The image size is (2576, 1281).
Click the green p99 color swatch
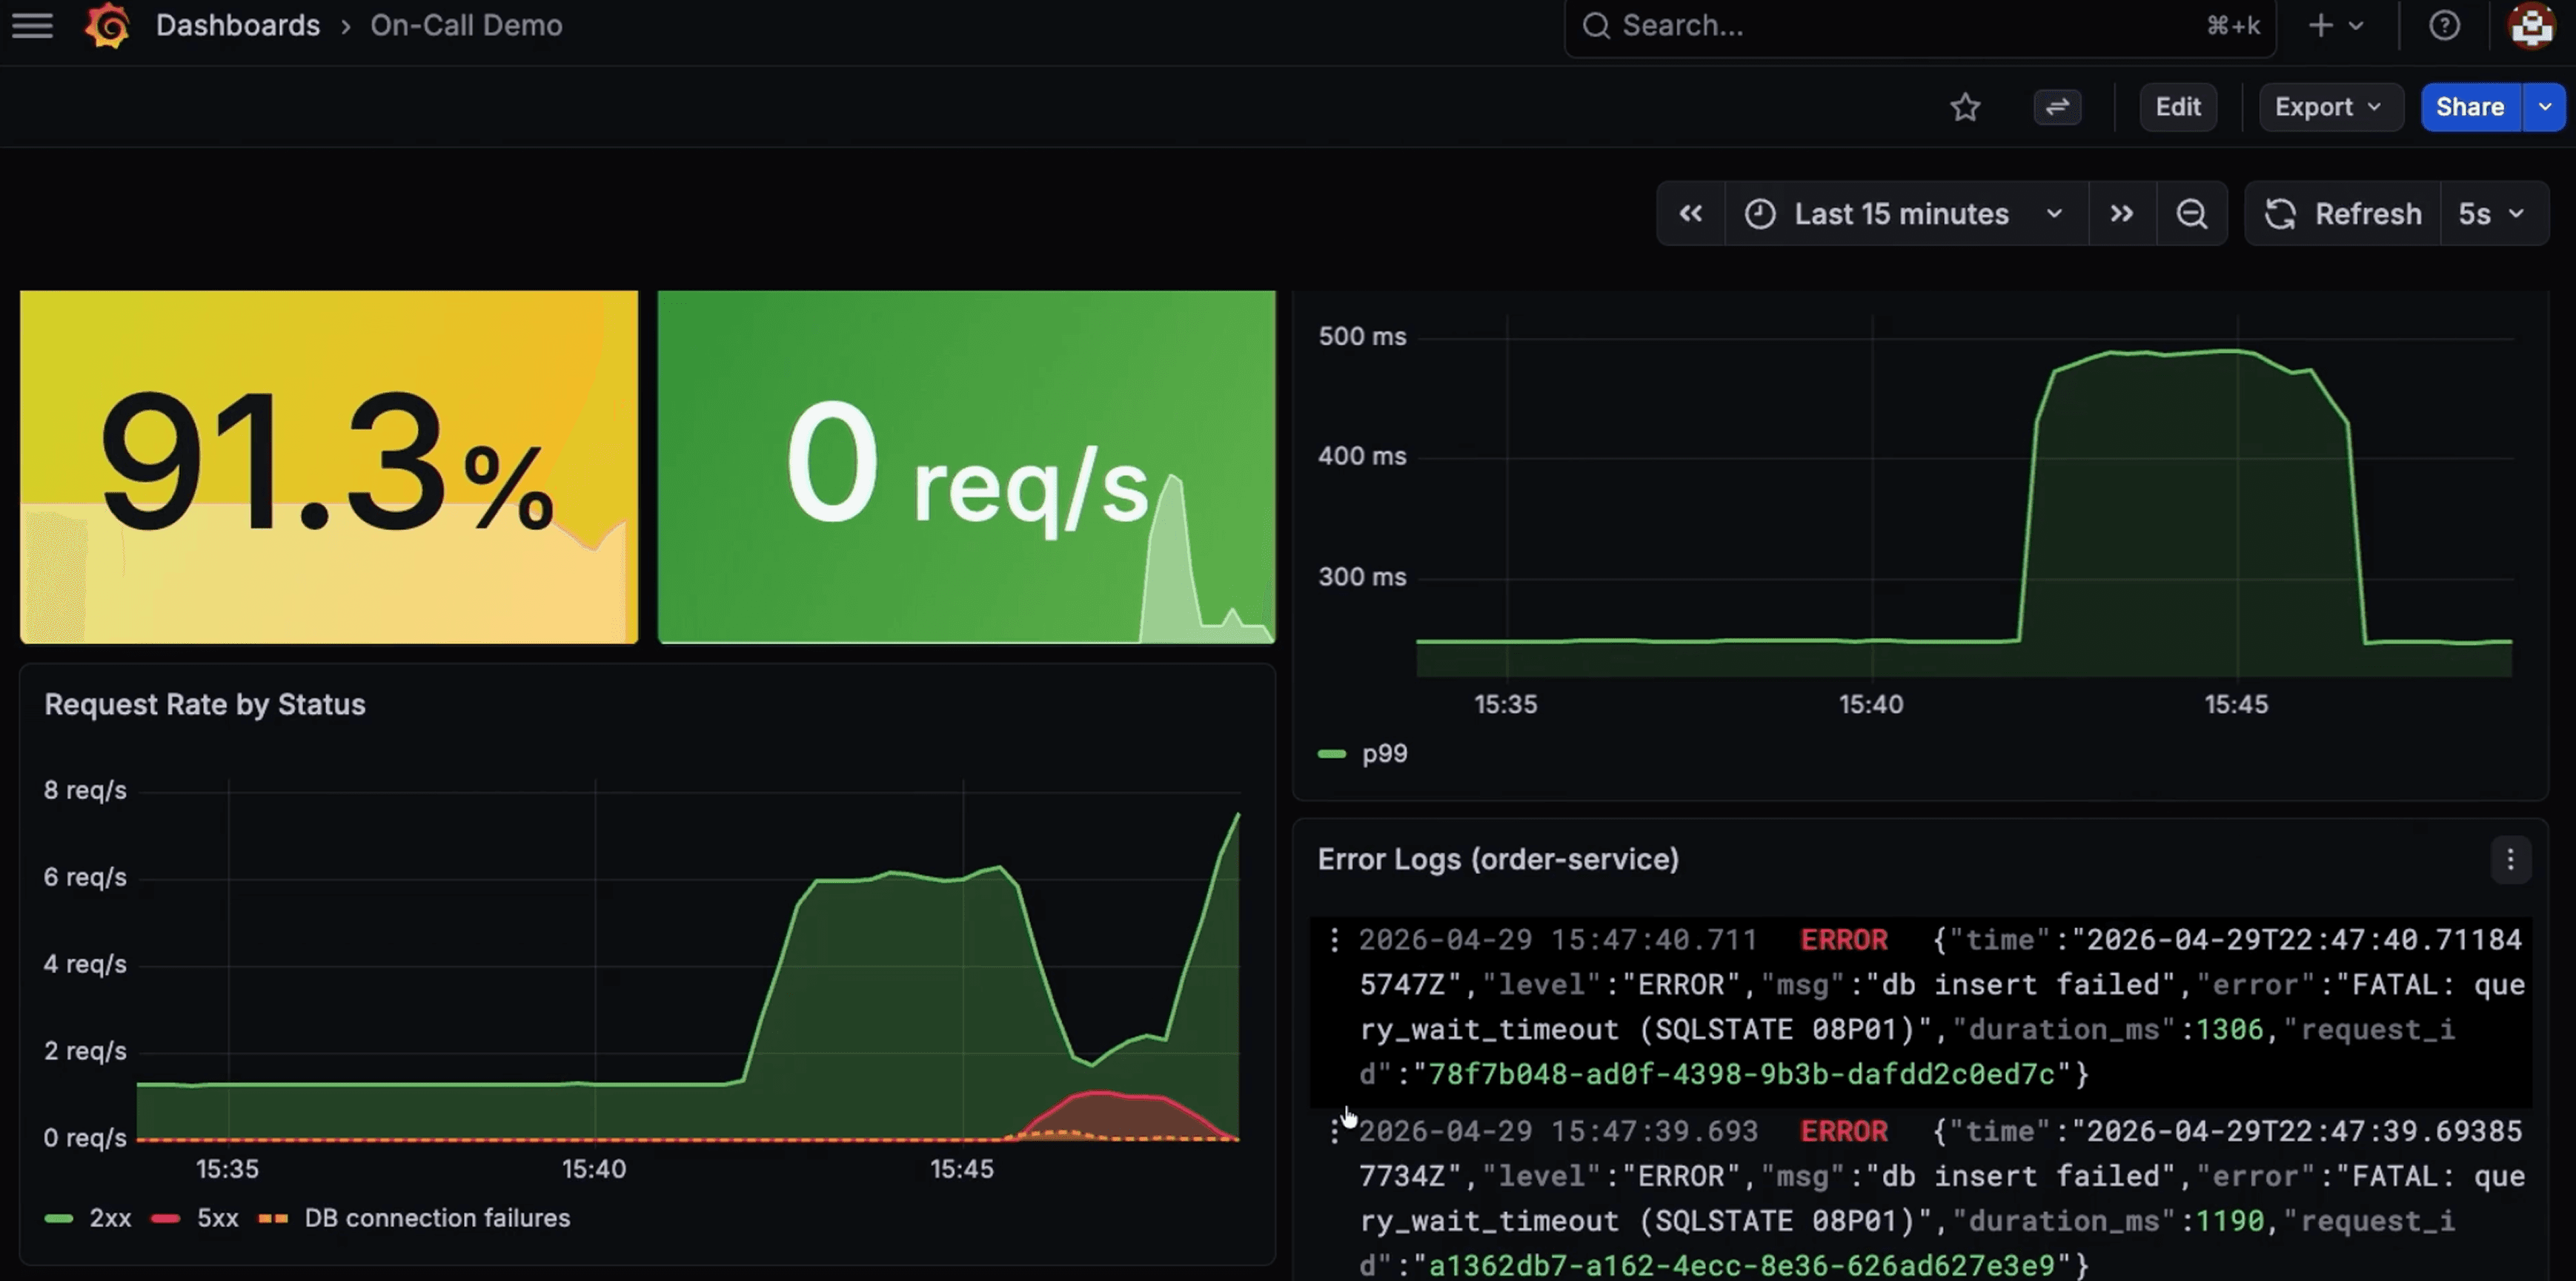click(x=1332, y=754)
